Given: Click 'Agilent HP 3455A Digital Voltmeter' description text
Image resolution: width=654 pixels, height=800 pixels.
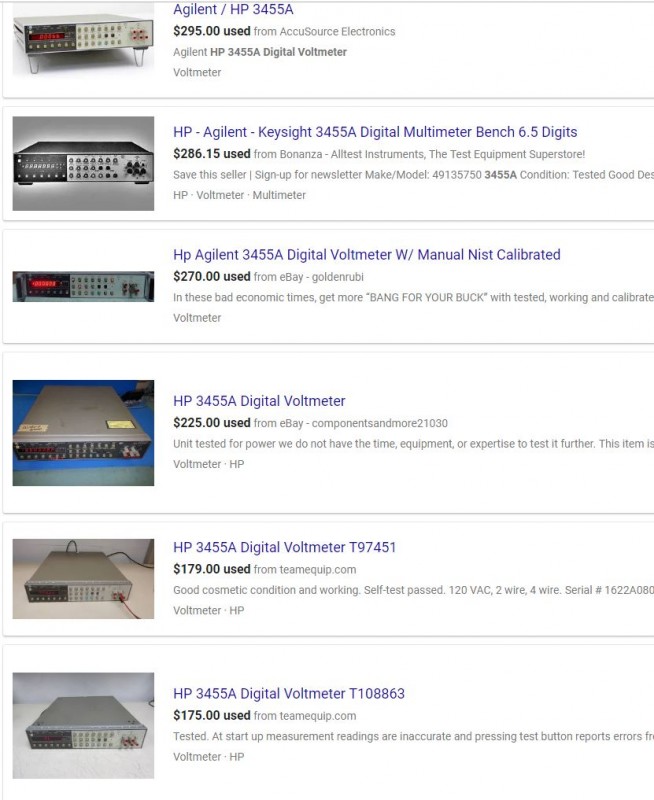Looking at the screenshot, I should pos(260,52).
